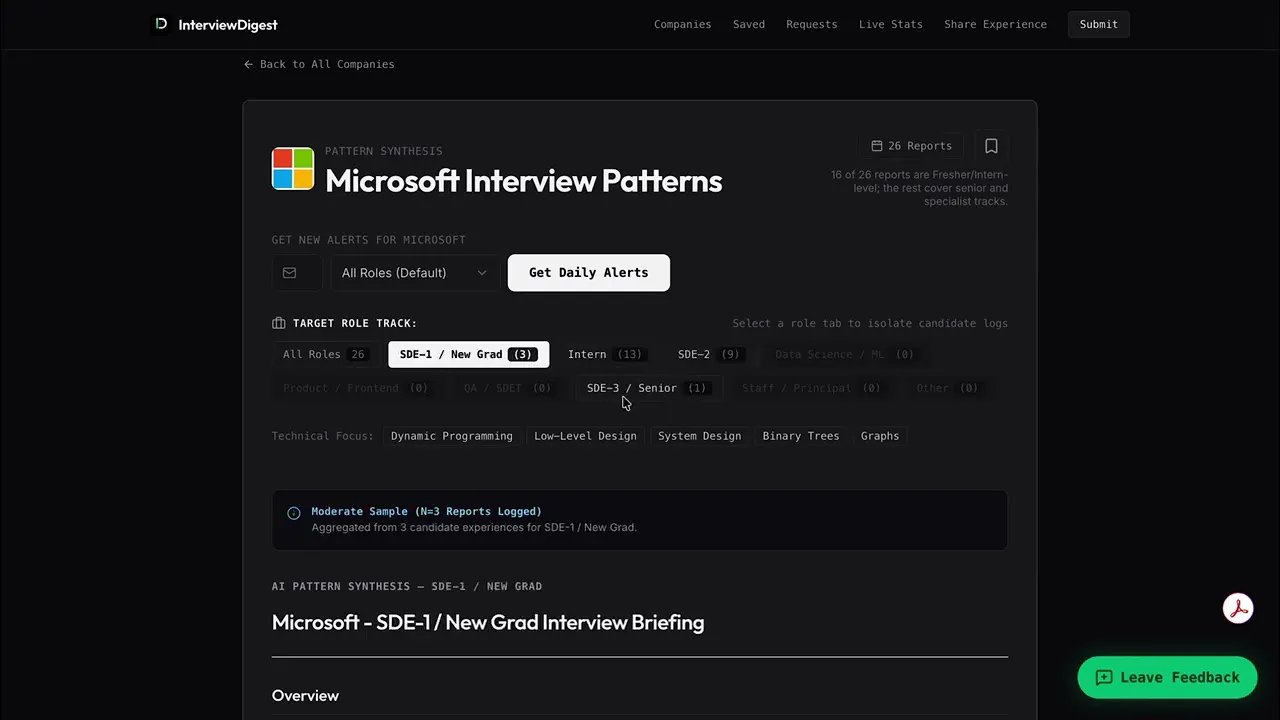The height and width of the screenshot is (720, 1280).
Task: Click the Overview section heading
Action: tap(305, 695)
